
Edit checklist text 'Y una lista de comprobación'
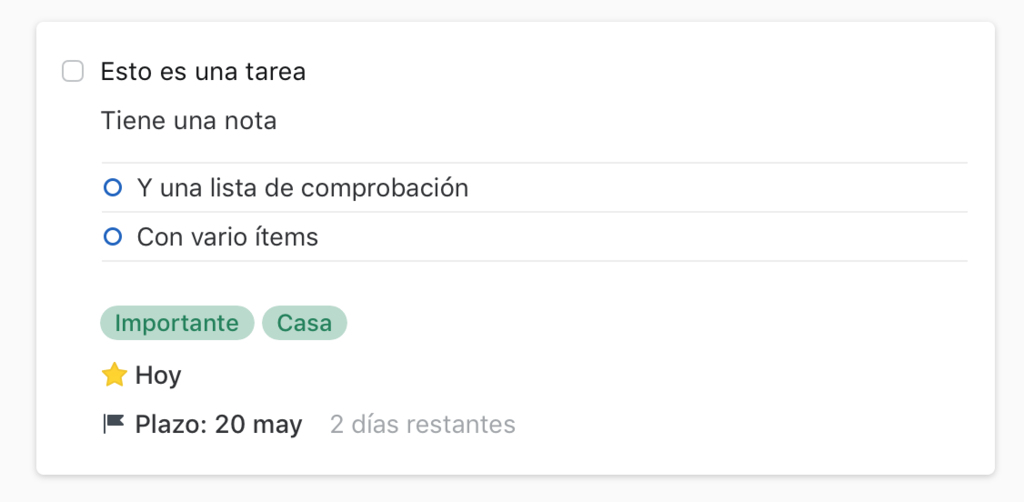tap(302, 188)
